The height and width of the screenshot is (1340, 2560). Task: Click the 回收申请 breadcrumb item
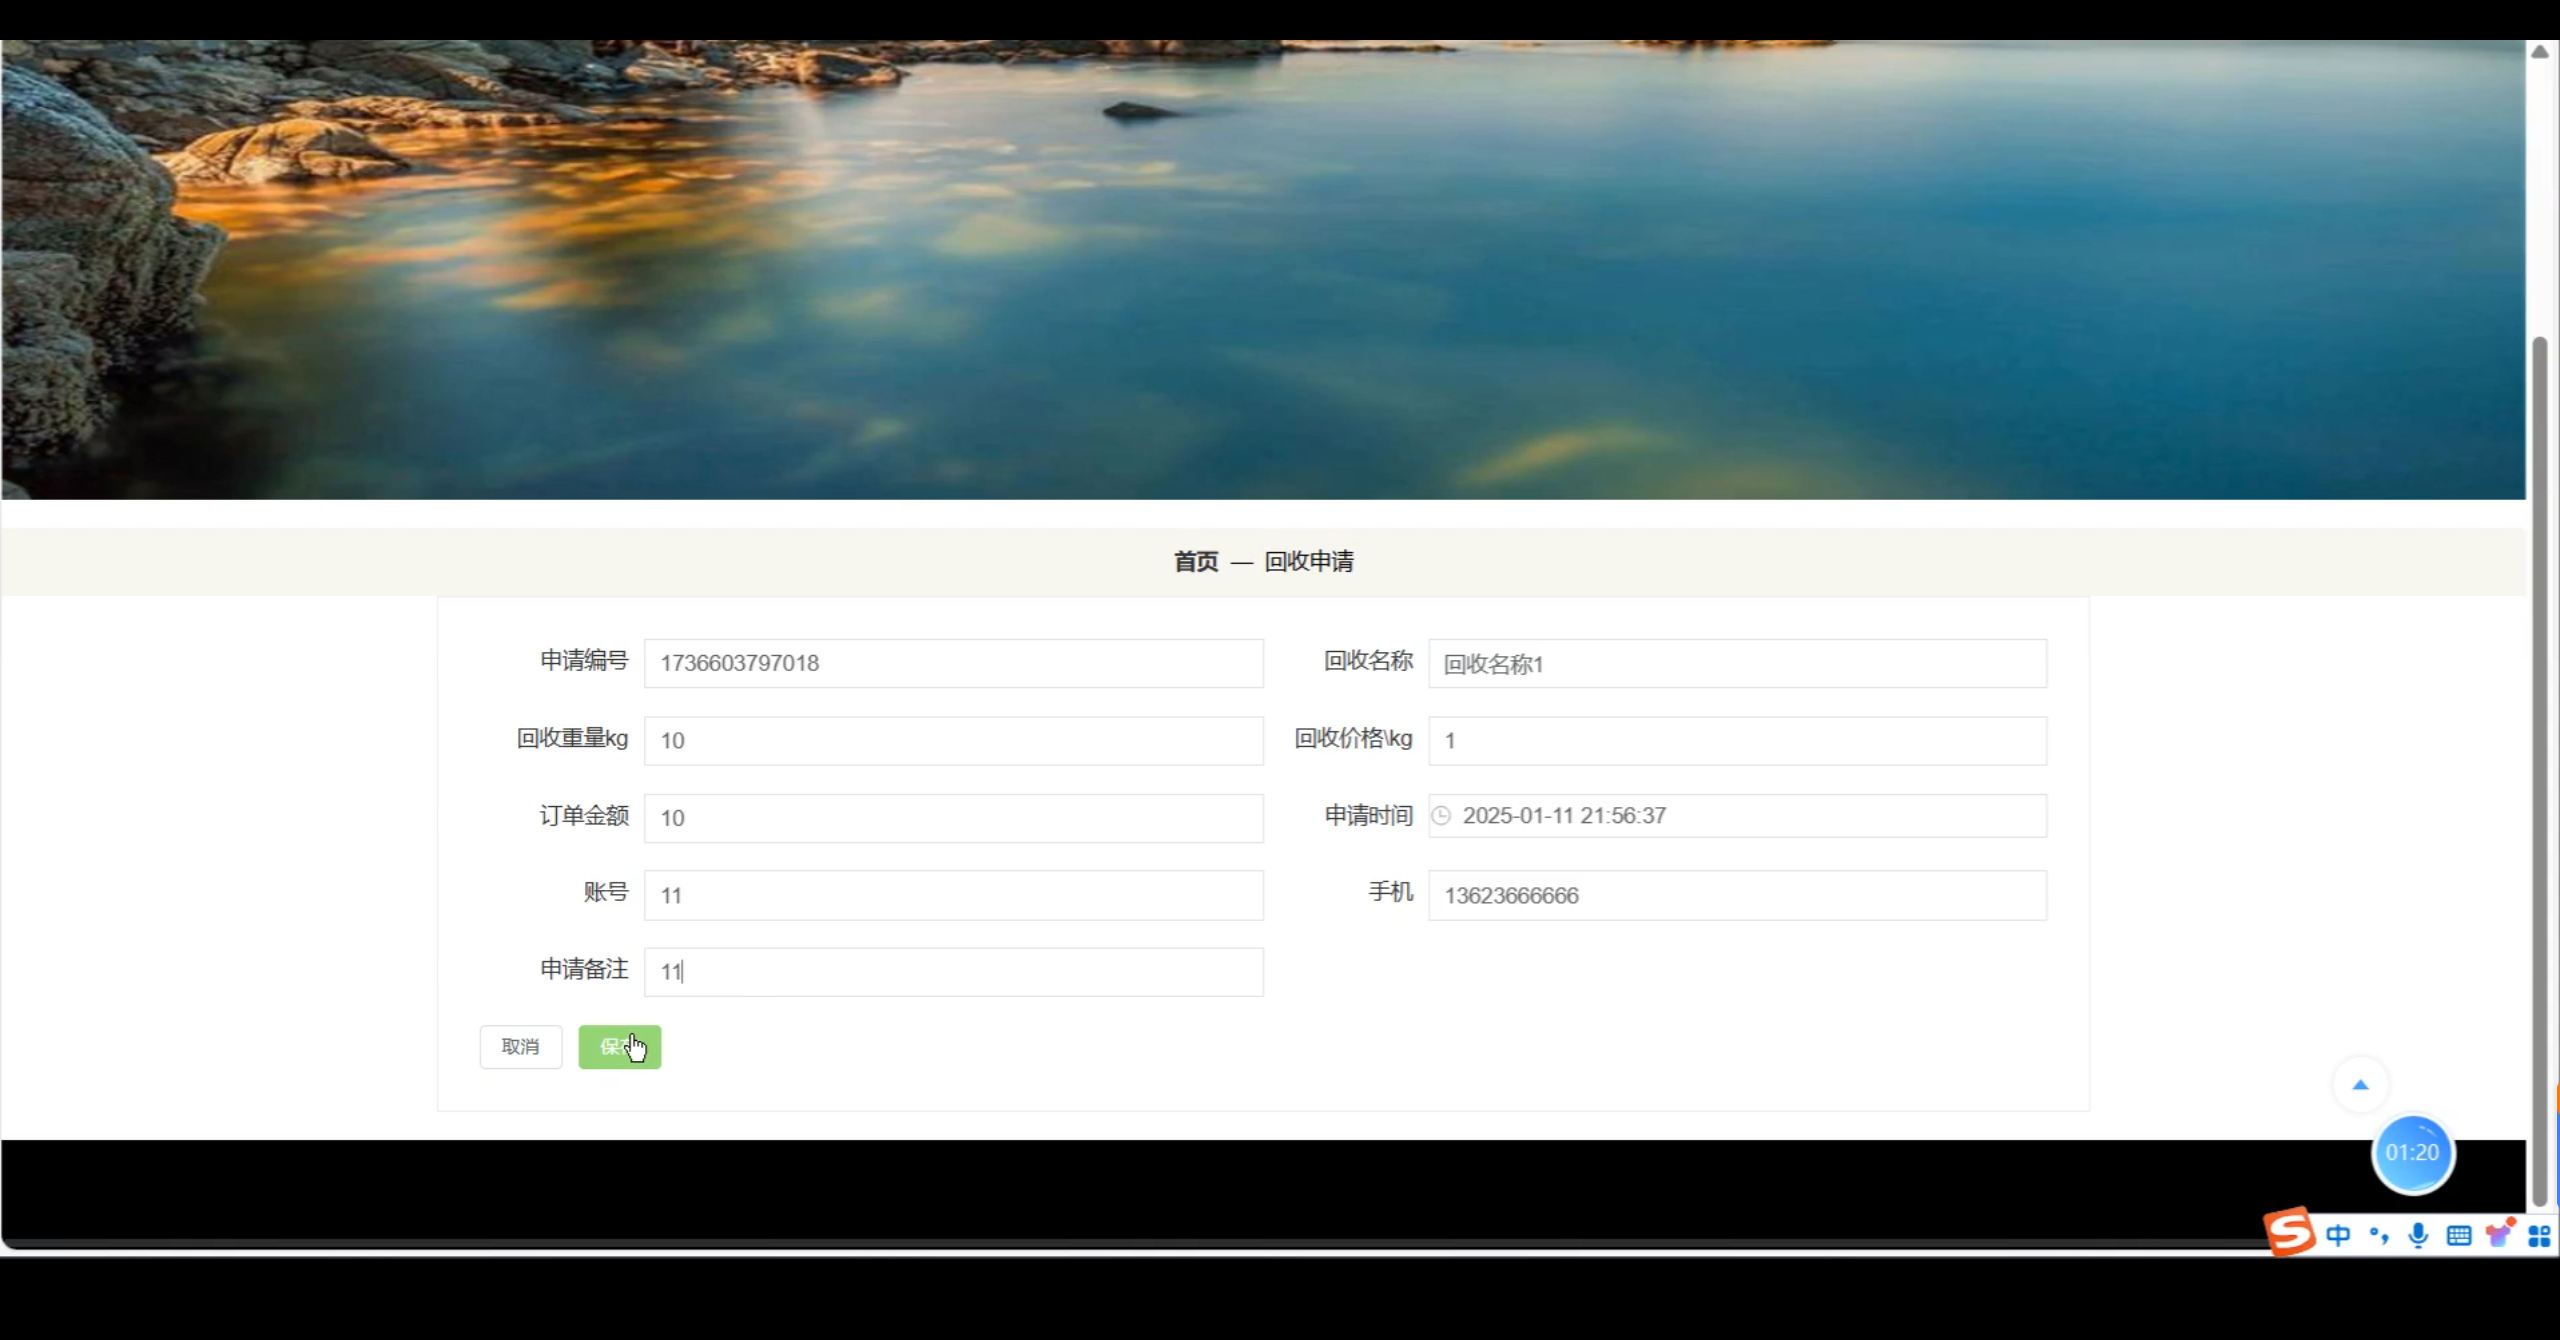tap(1308, 562)
